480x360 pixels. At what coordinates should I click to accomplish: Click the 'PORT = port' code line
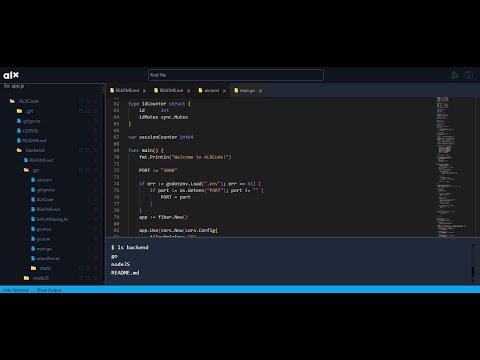[x=175, y=197]
